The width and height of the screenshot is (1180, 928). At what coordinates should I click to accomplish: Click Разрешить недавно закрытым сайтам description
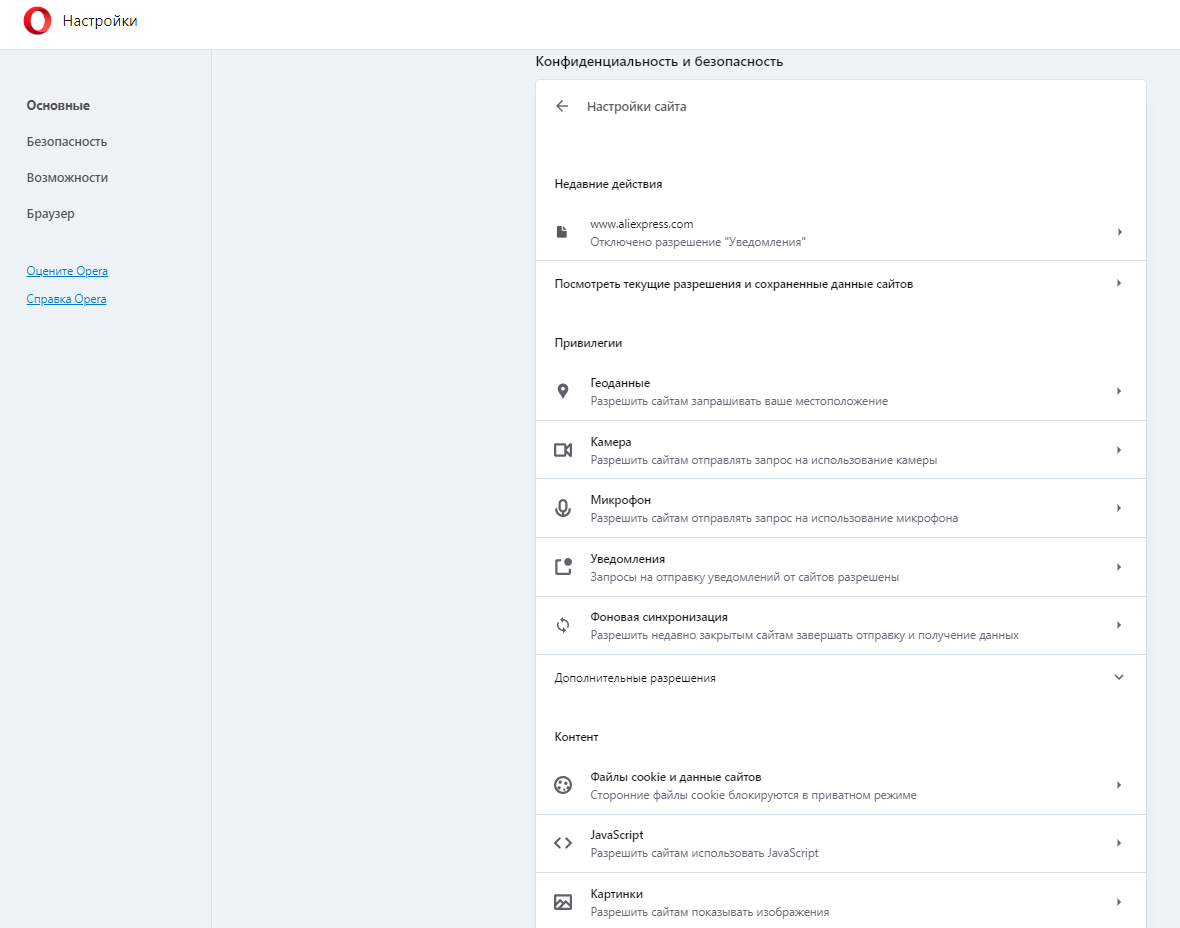804,635
